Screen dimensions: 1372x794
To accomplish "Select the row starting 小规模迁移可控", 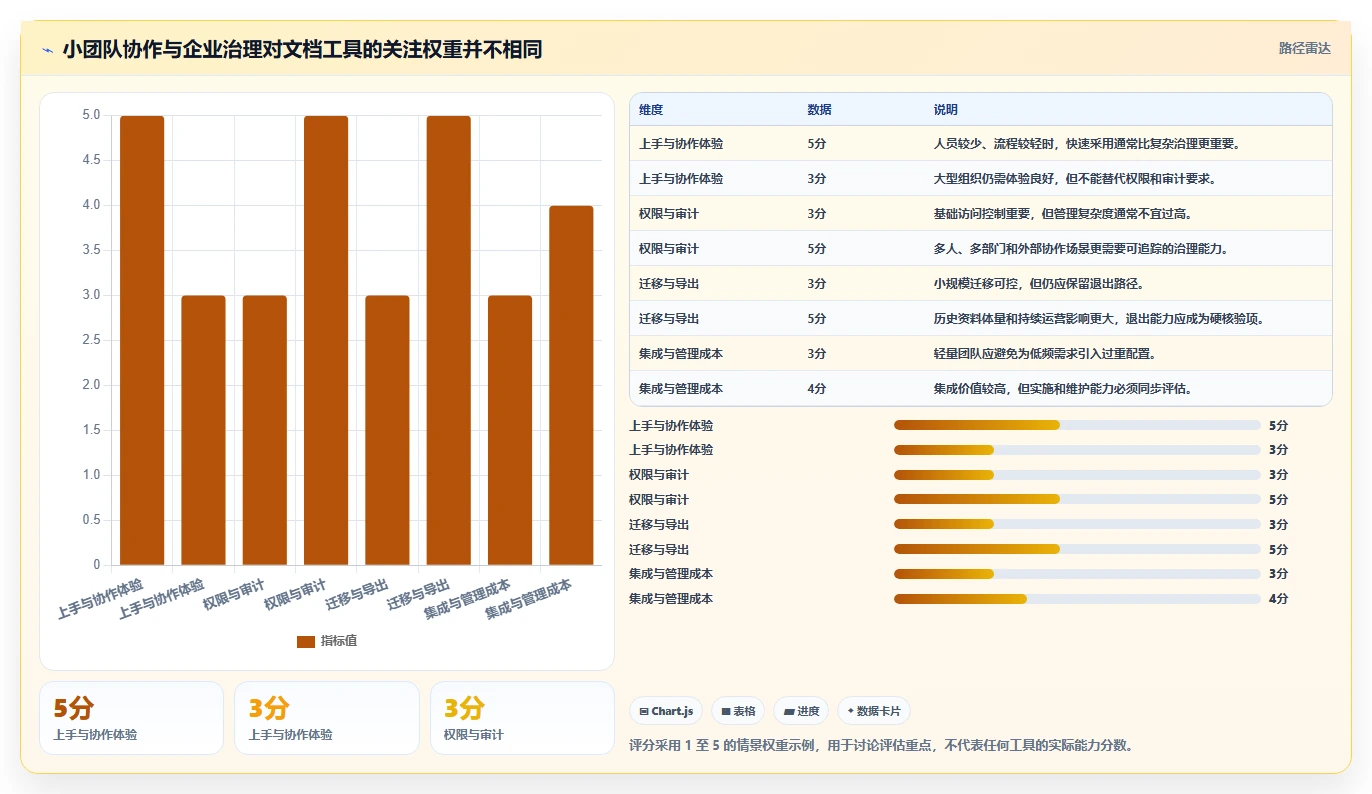I will [981, 283].
